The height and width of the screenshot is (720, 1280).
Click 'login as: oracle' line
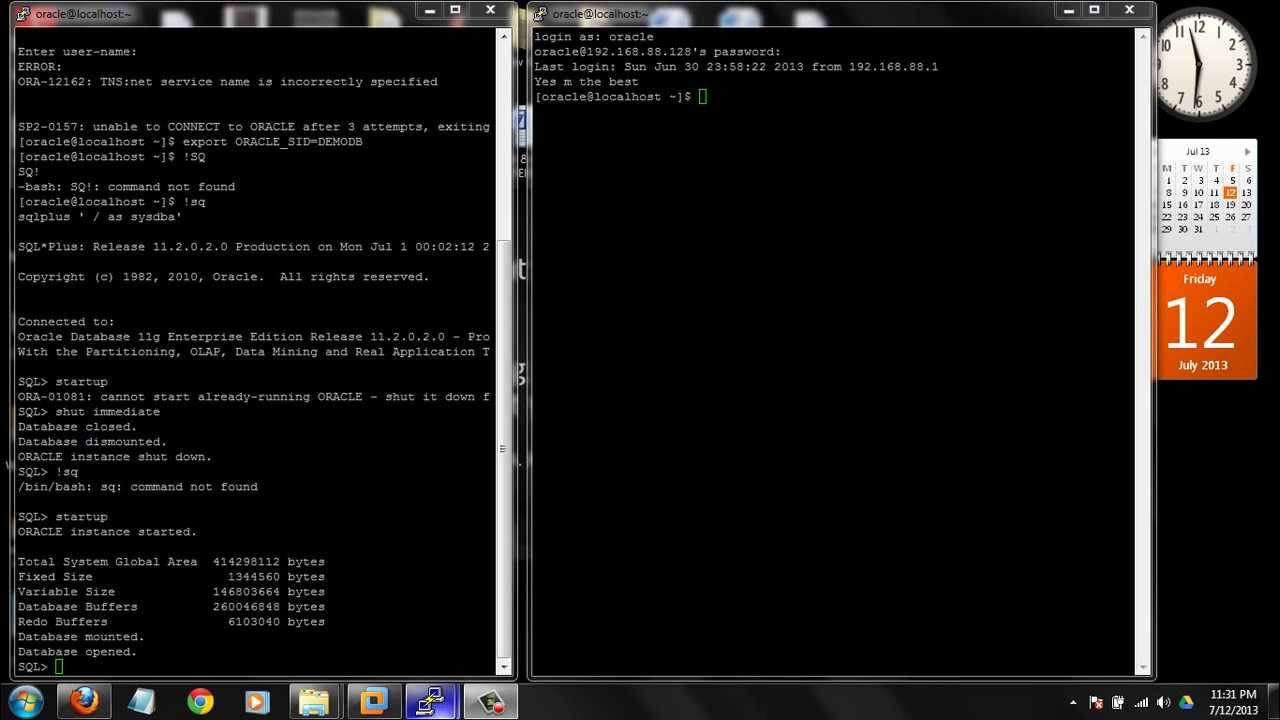(594, 37)
